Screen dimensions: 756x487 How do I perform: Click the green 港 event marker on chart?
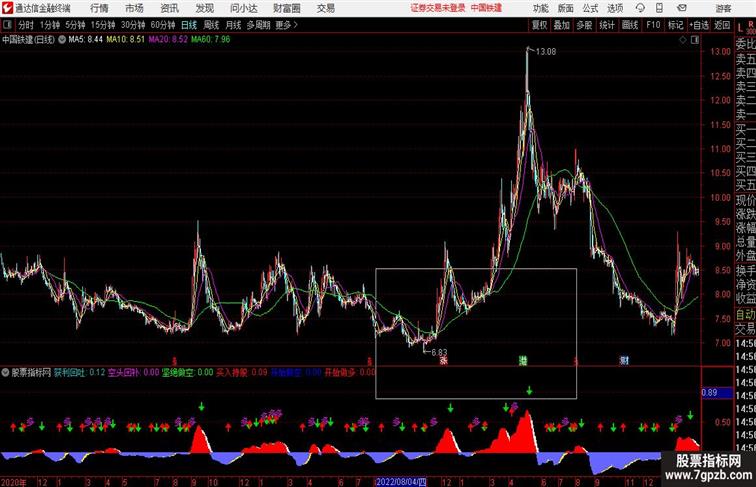[x=523, y=360]
